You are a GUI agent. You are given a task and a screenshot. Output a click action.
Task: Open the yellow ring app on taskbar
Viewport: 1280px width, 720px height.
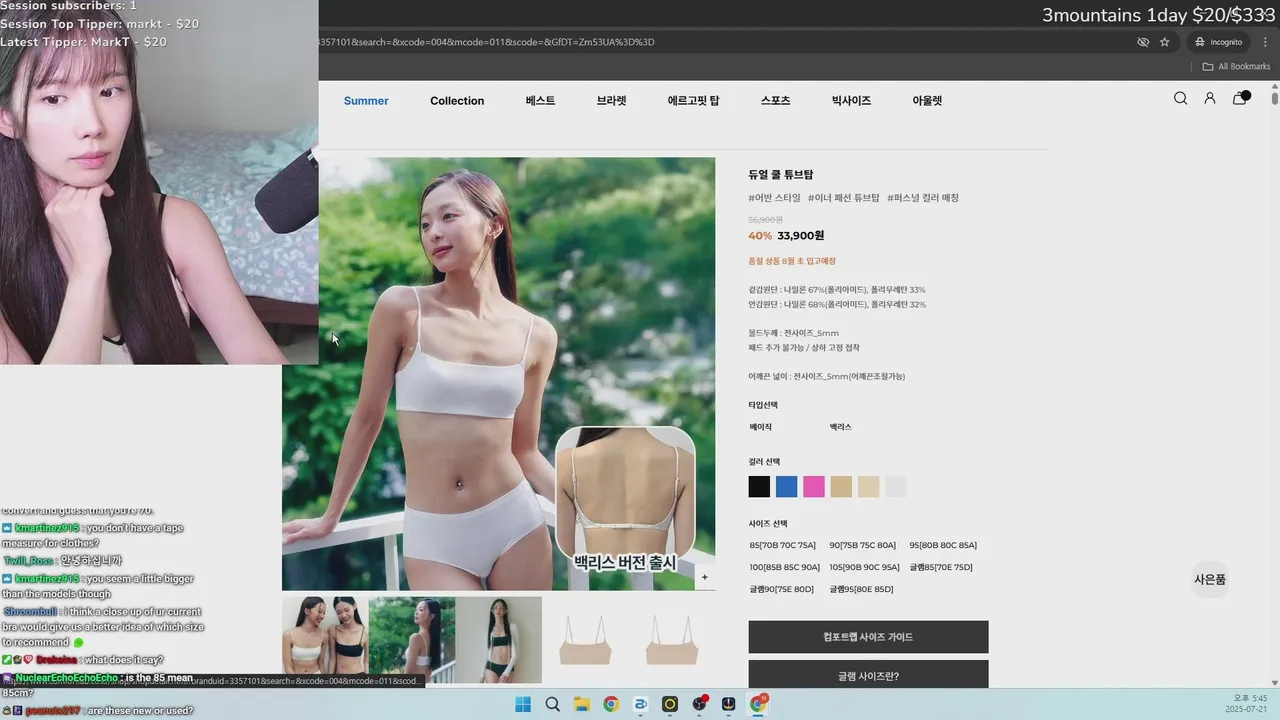tap(670, 704)
